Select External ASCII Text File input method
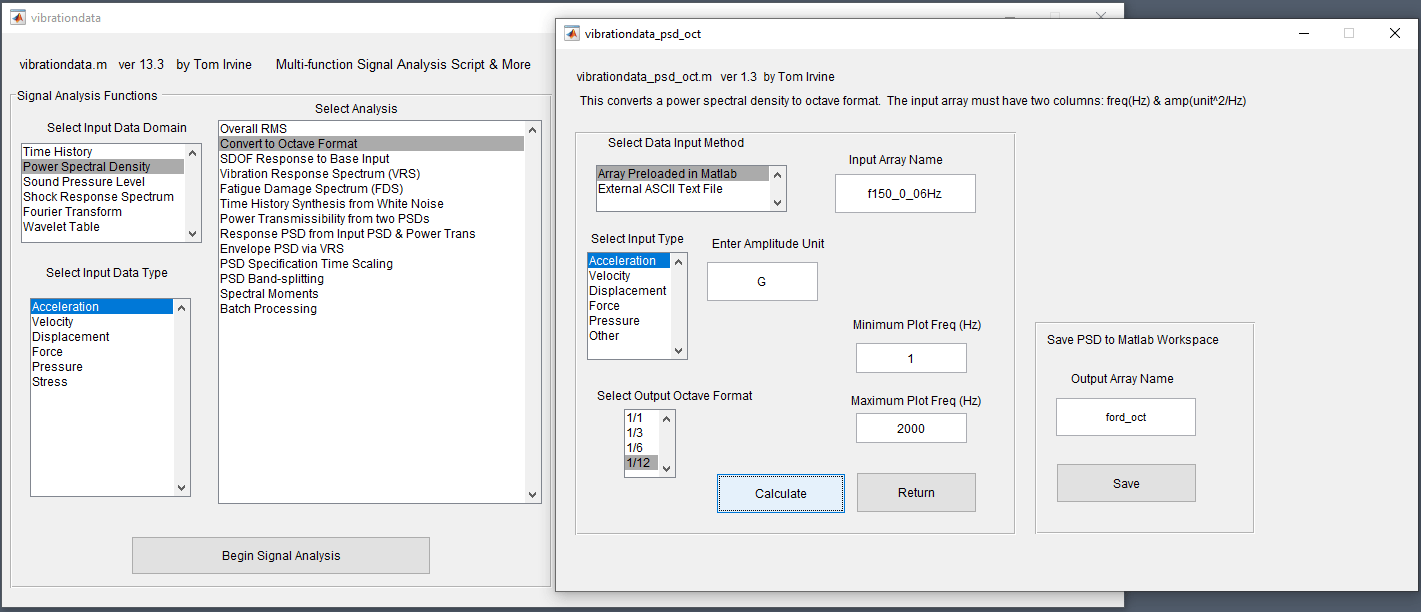The height and width of the screenshot is (612, 1421). pos(683,189)
